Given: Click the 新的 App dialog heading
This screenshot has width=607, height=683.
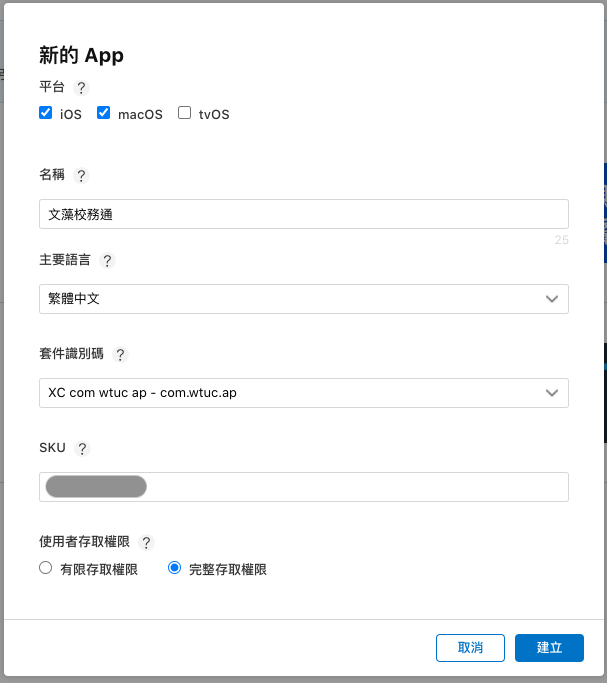Looking at the screenshot, I should pos(82,55).
